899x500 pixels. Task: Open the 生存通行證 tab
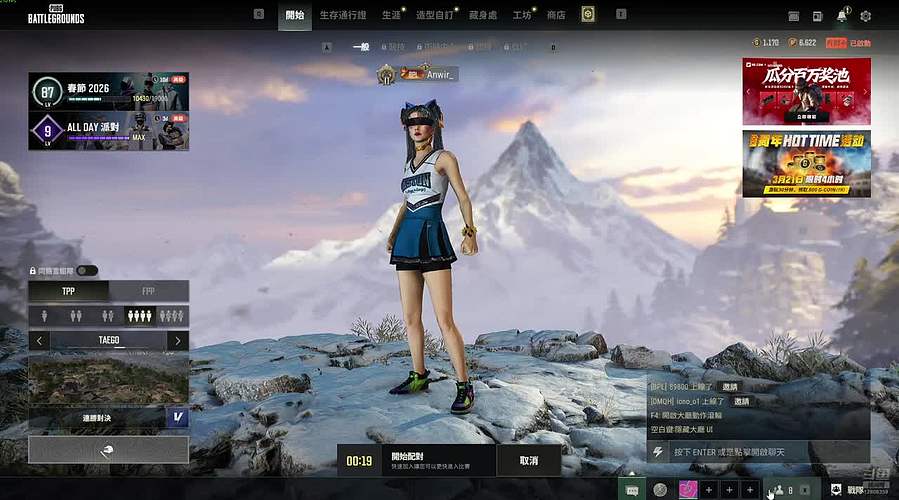tap(343, 15)
